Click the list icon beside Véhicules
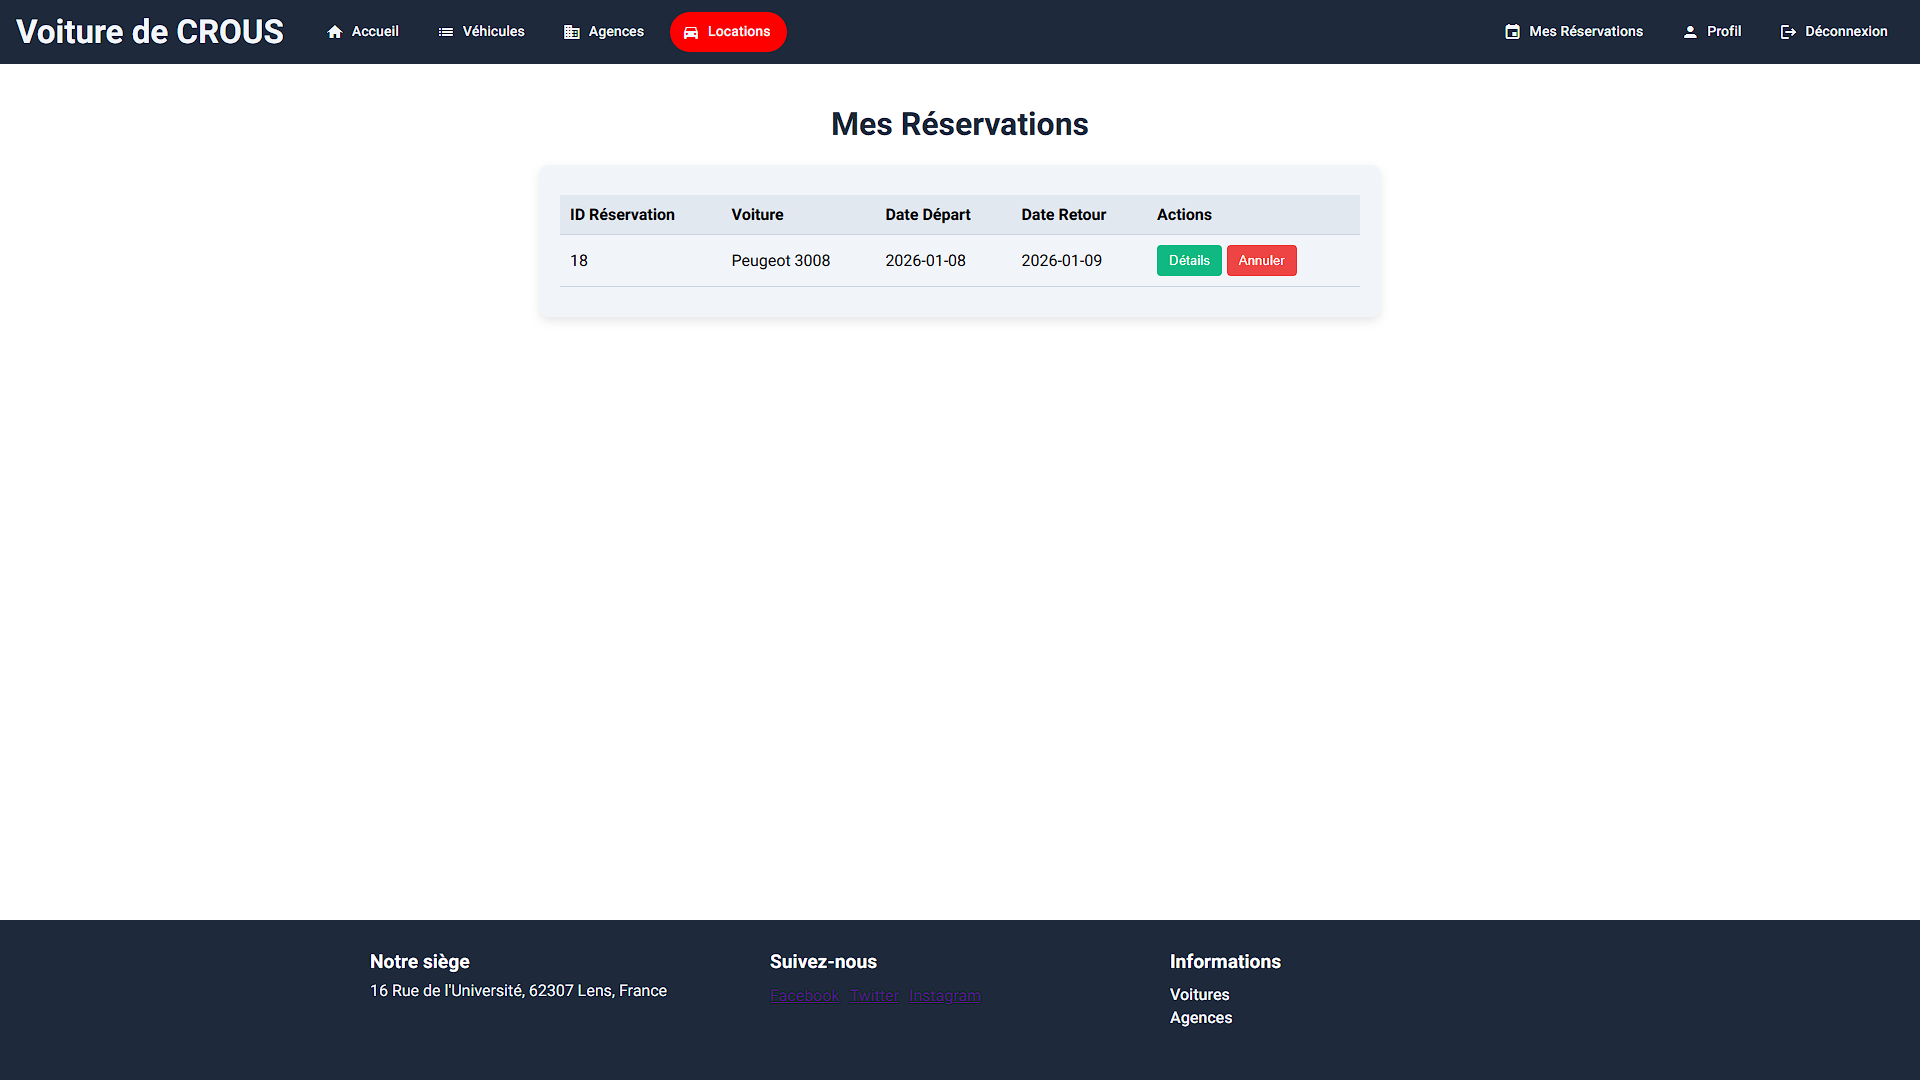Image resolution: width=1920 pixels, height=1080 pixels. (x=446, y=32)
